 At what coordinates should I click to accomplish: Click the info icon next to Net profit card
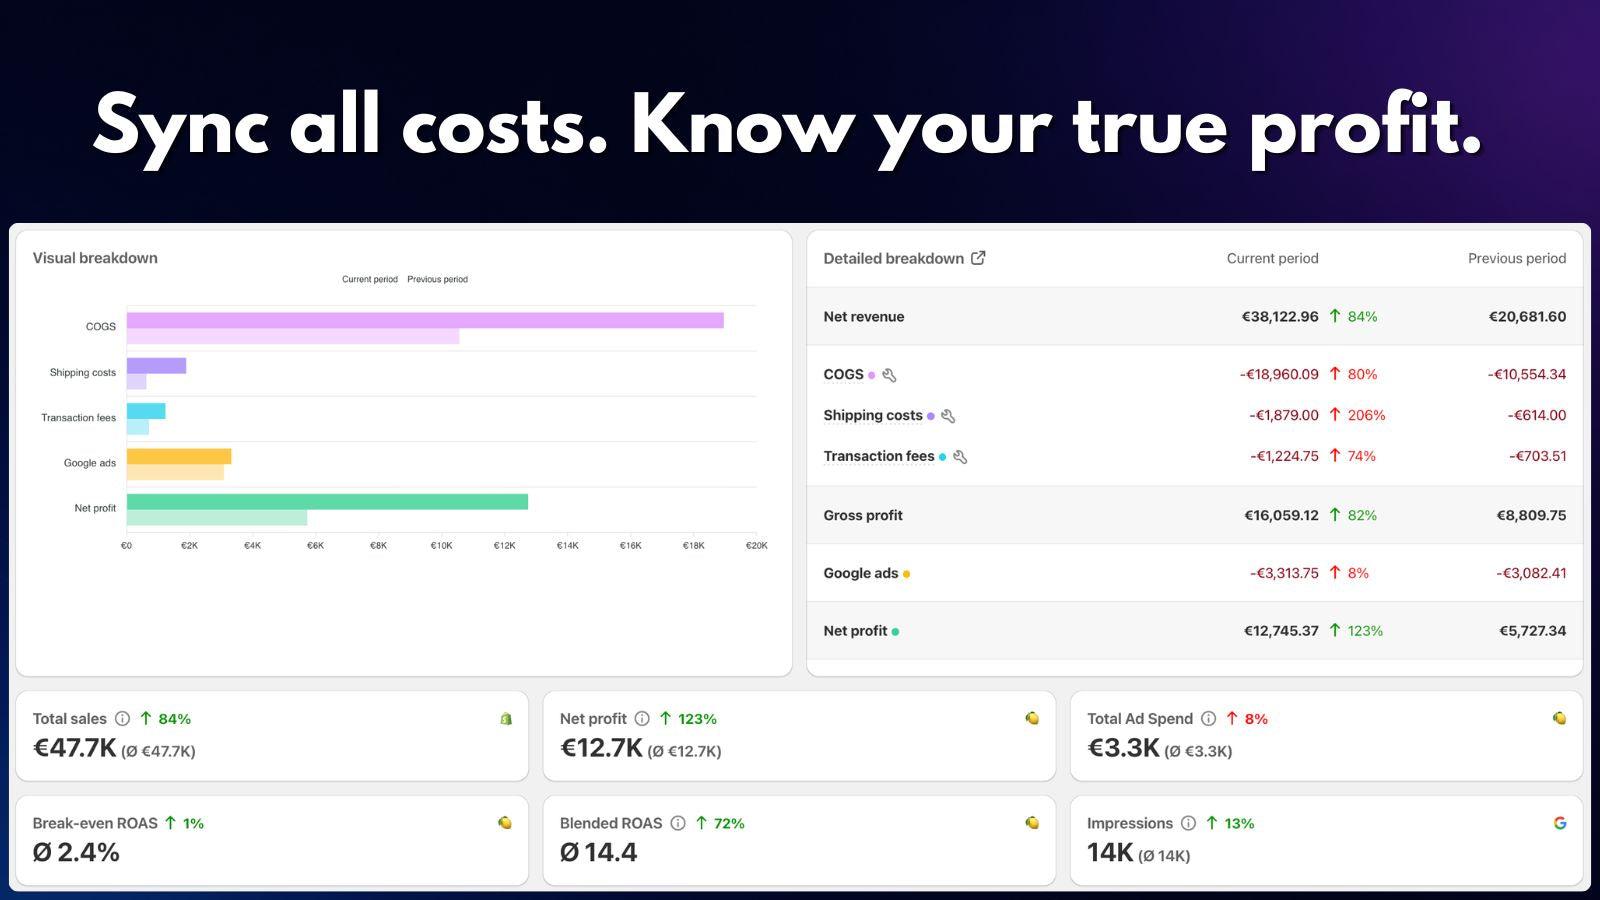click(x=642, y=718)
